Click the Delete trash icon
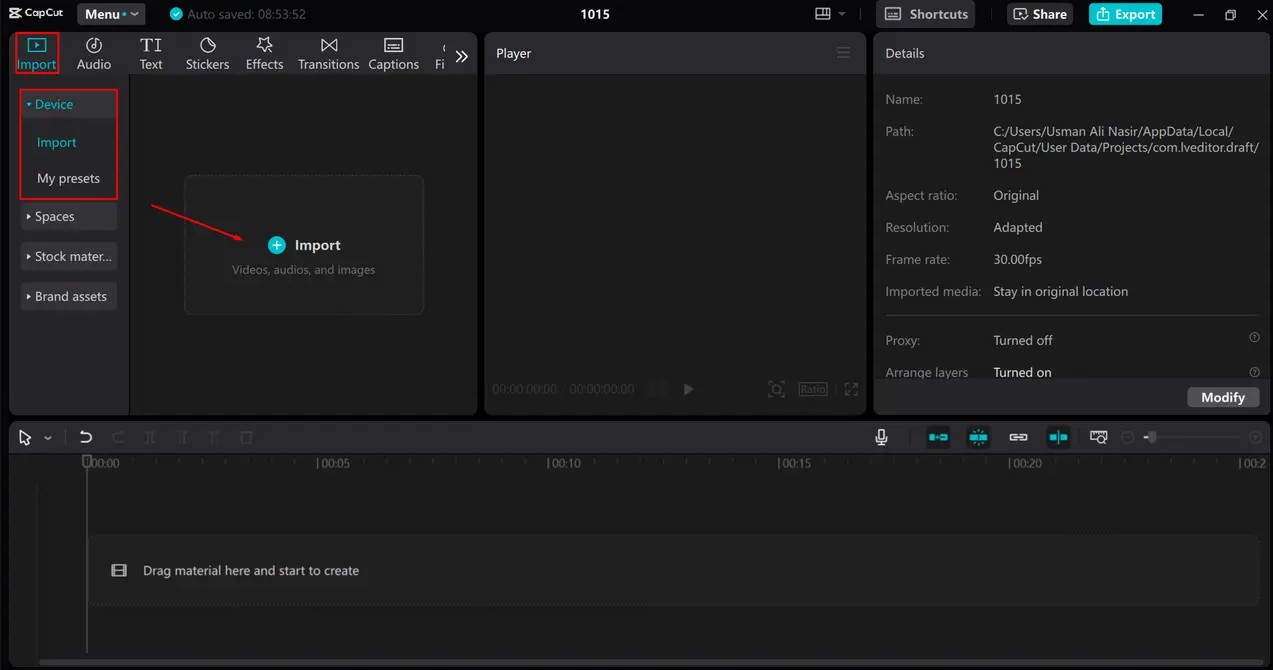This screenshot has width=1273, height=670. (246, 437)
